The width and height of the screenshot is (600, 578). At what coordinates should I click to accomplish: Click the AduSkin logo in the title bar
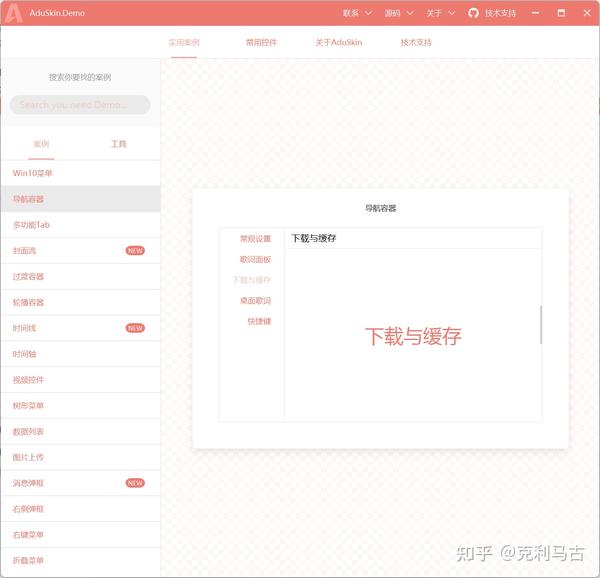click(x=13, y=13)
